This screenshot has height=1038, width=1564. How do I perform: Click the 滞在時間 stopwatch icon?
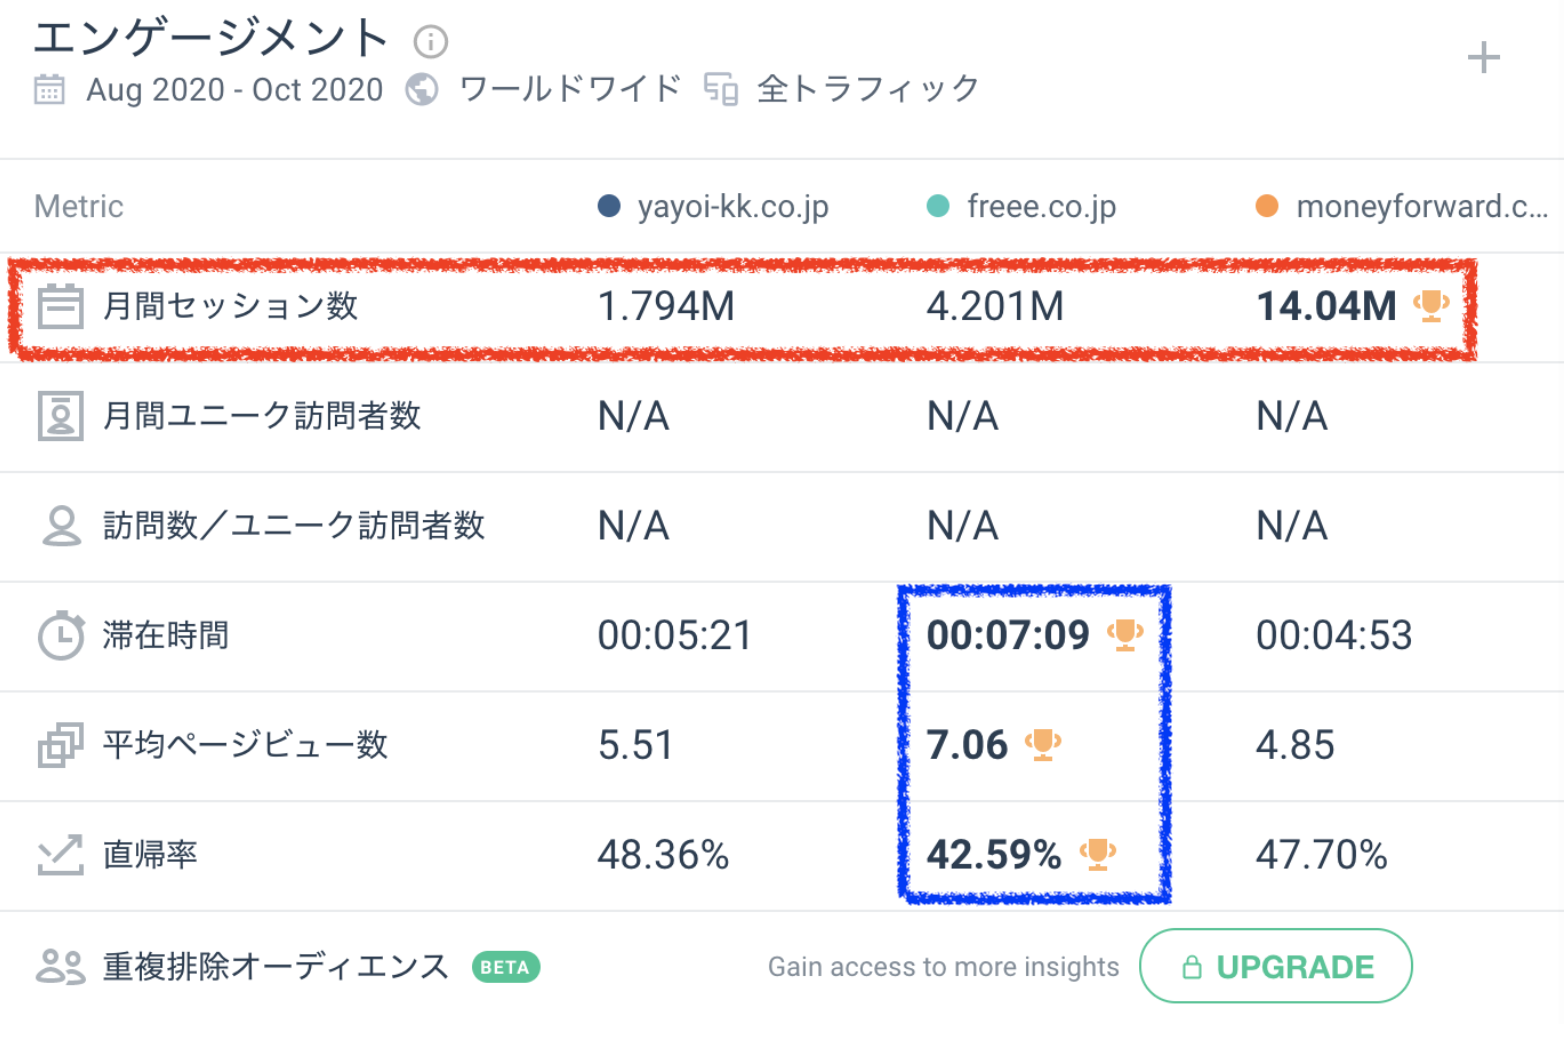61,636
